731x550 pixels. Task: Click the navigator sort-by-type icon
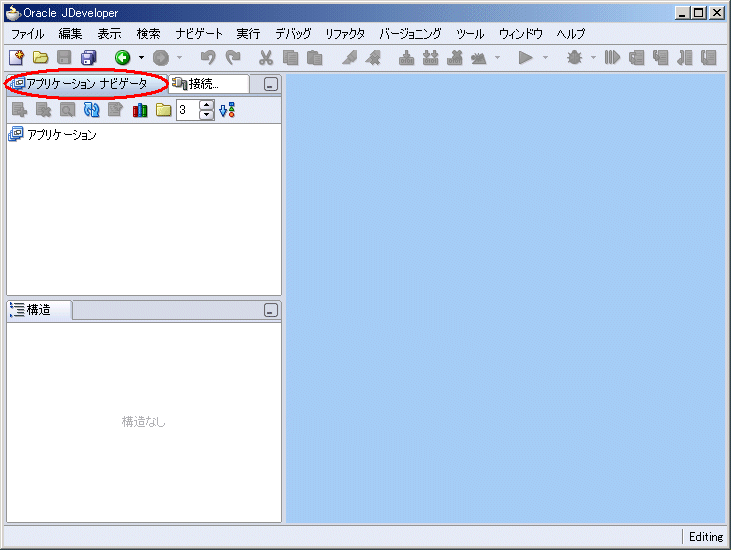(227, 110)
